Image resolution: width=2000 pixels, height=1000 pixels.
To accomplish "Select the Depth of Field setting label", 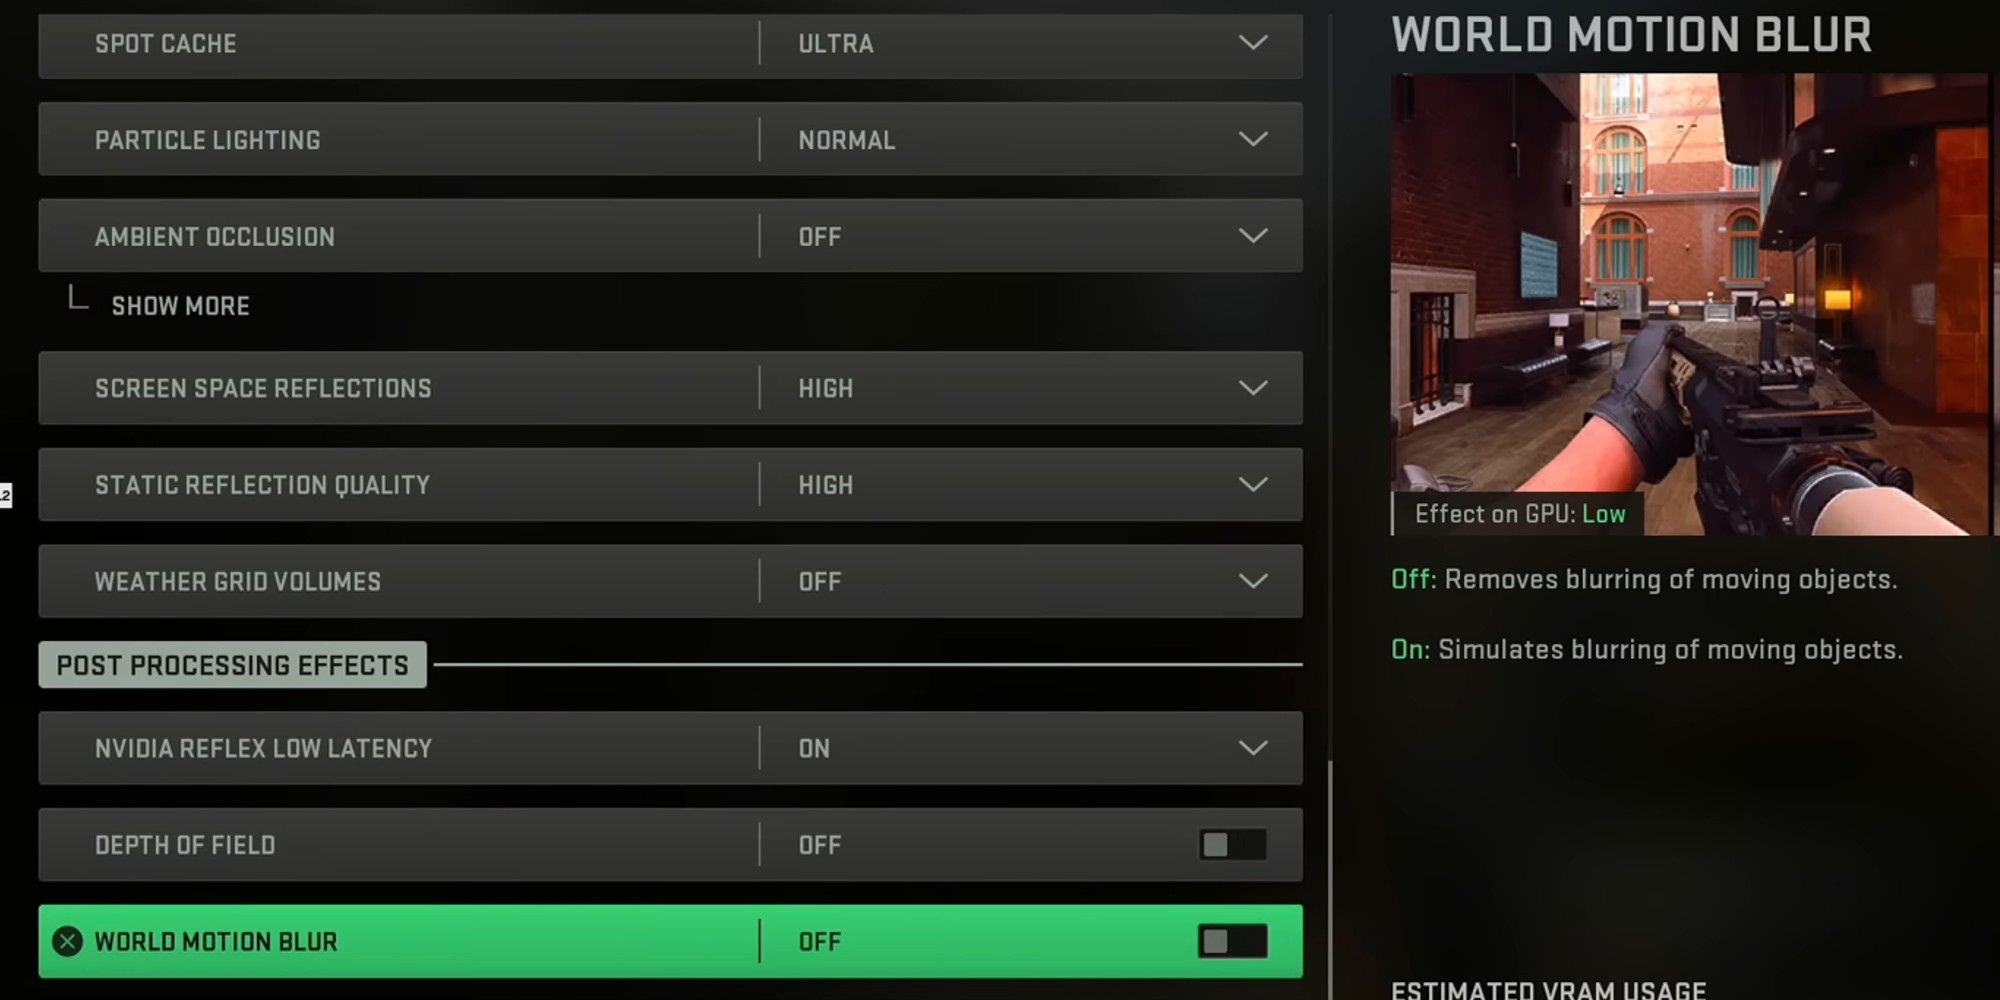I will click(x=185, y=845).
